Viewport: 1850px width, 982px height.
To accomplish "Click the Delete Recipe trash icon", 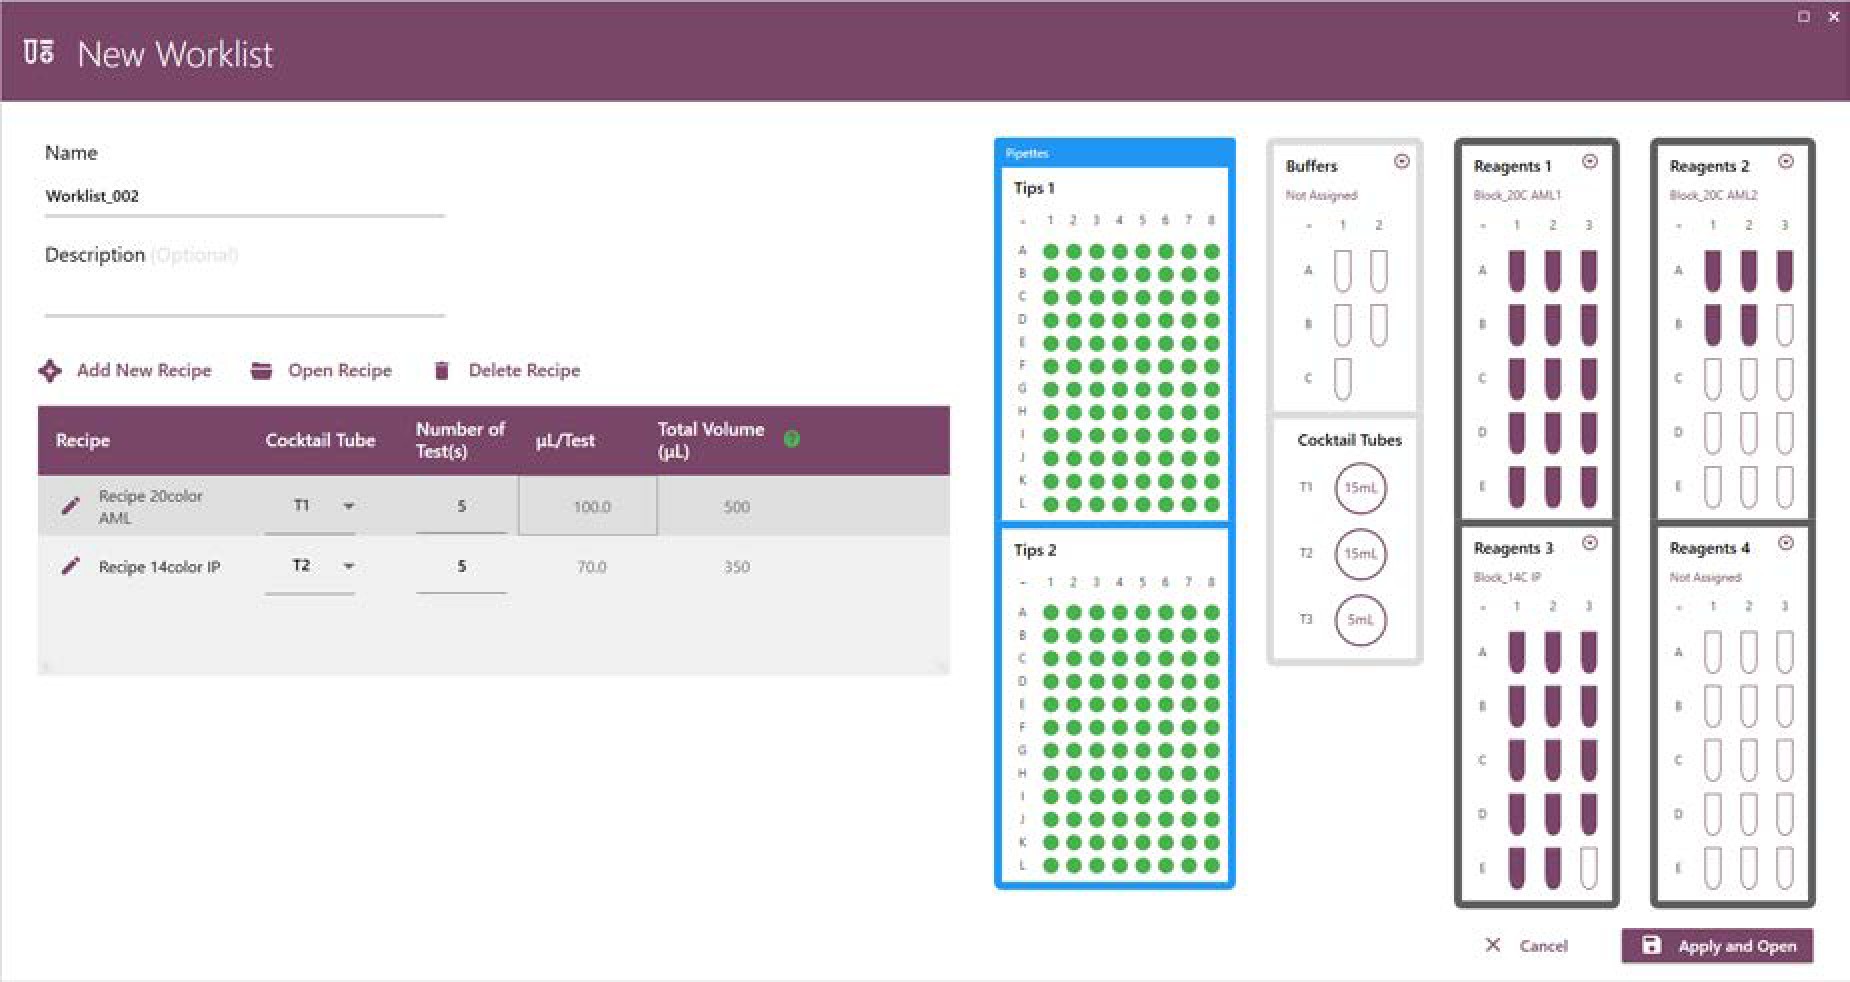I will click(x=441, y=371).
